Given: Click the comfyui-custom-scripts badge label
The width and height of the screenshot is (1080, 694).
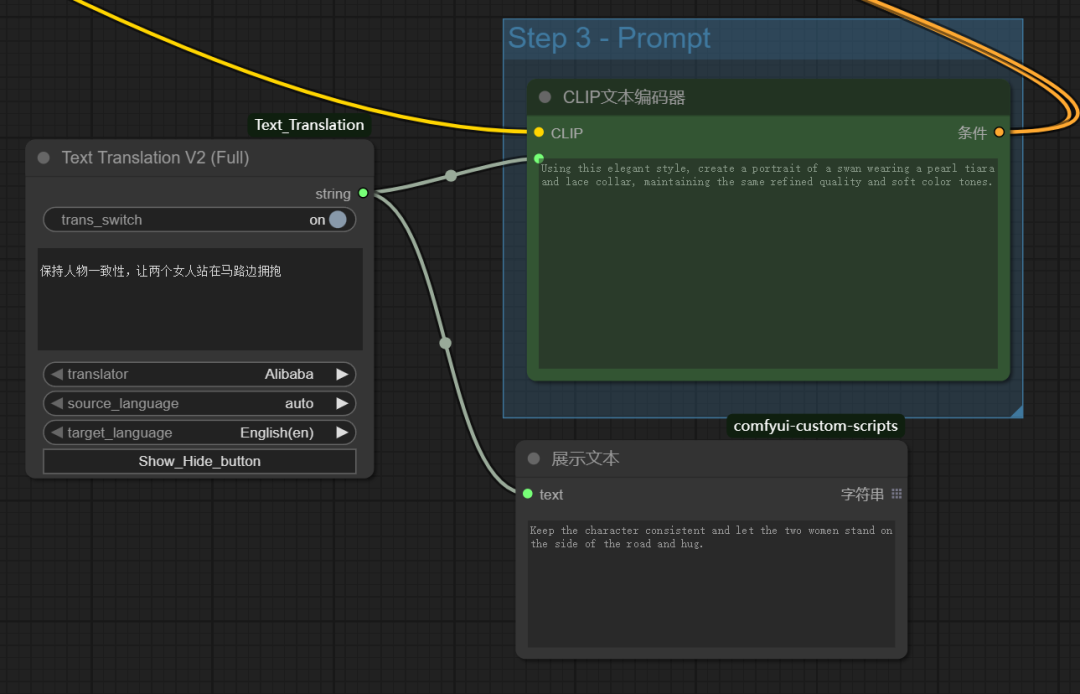Looking at the screenshot, I should click(816, 425).
